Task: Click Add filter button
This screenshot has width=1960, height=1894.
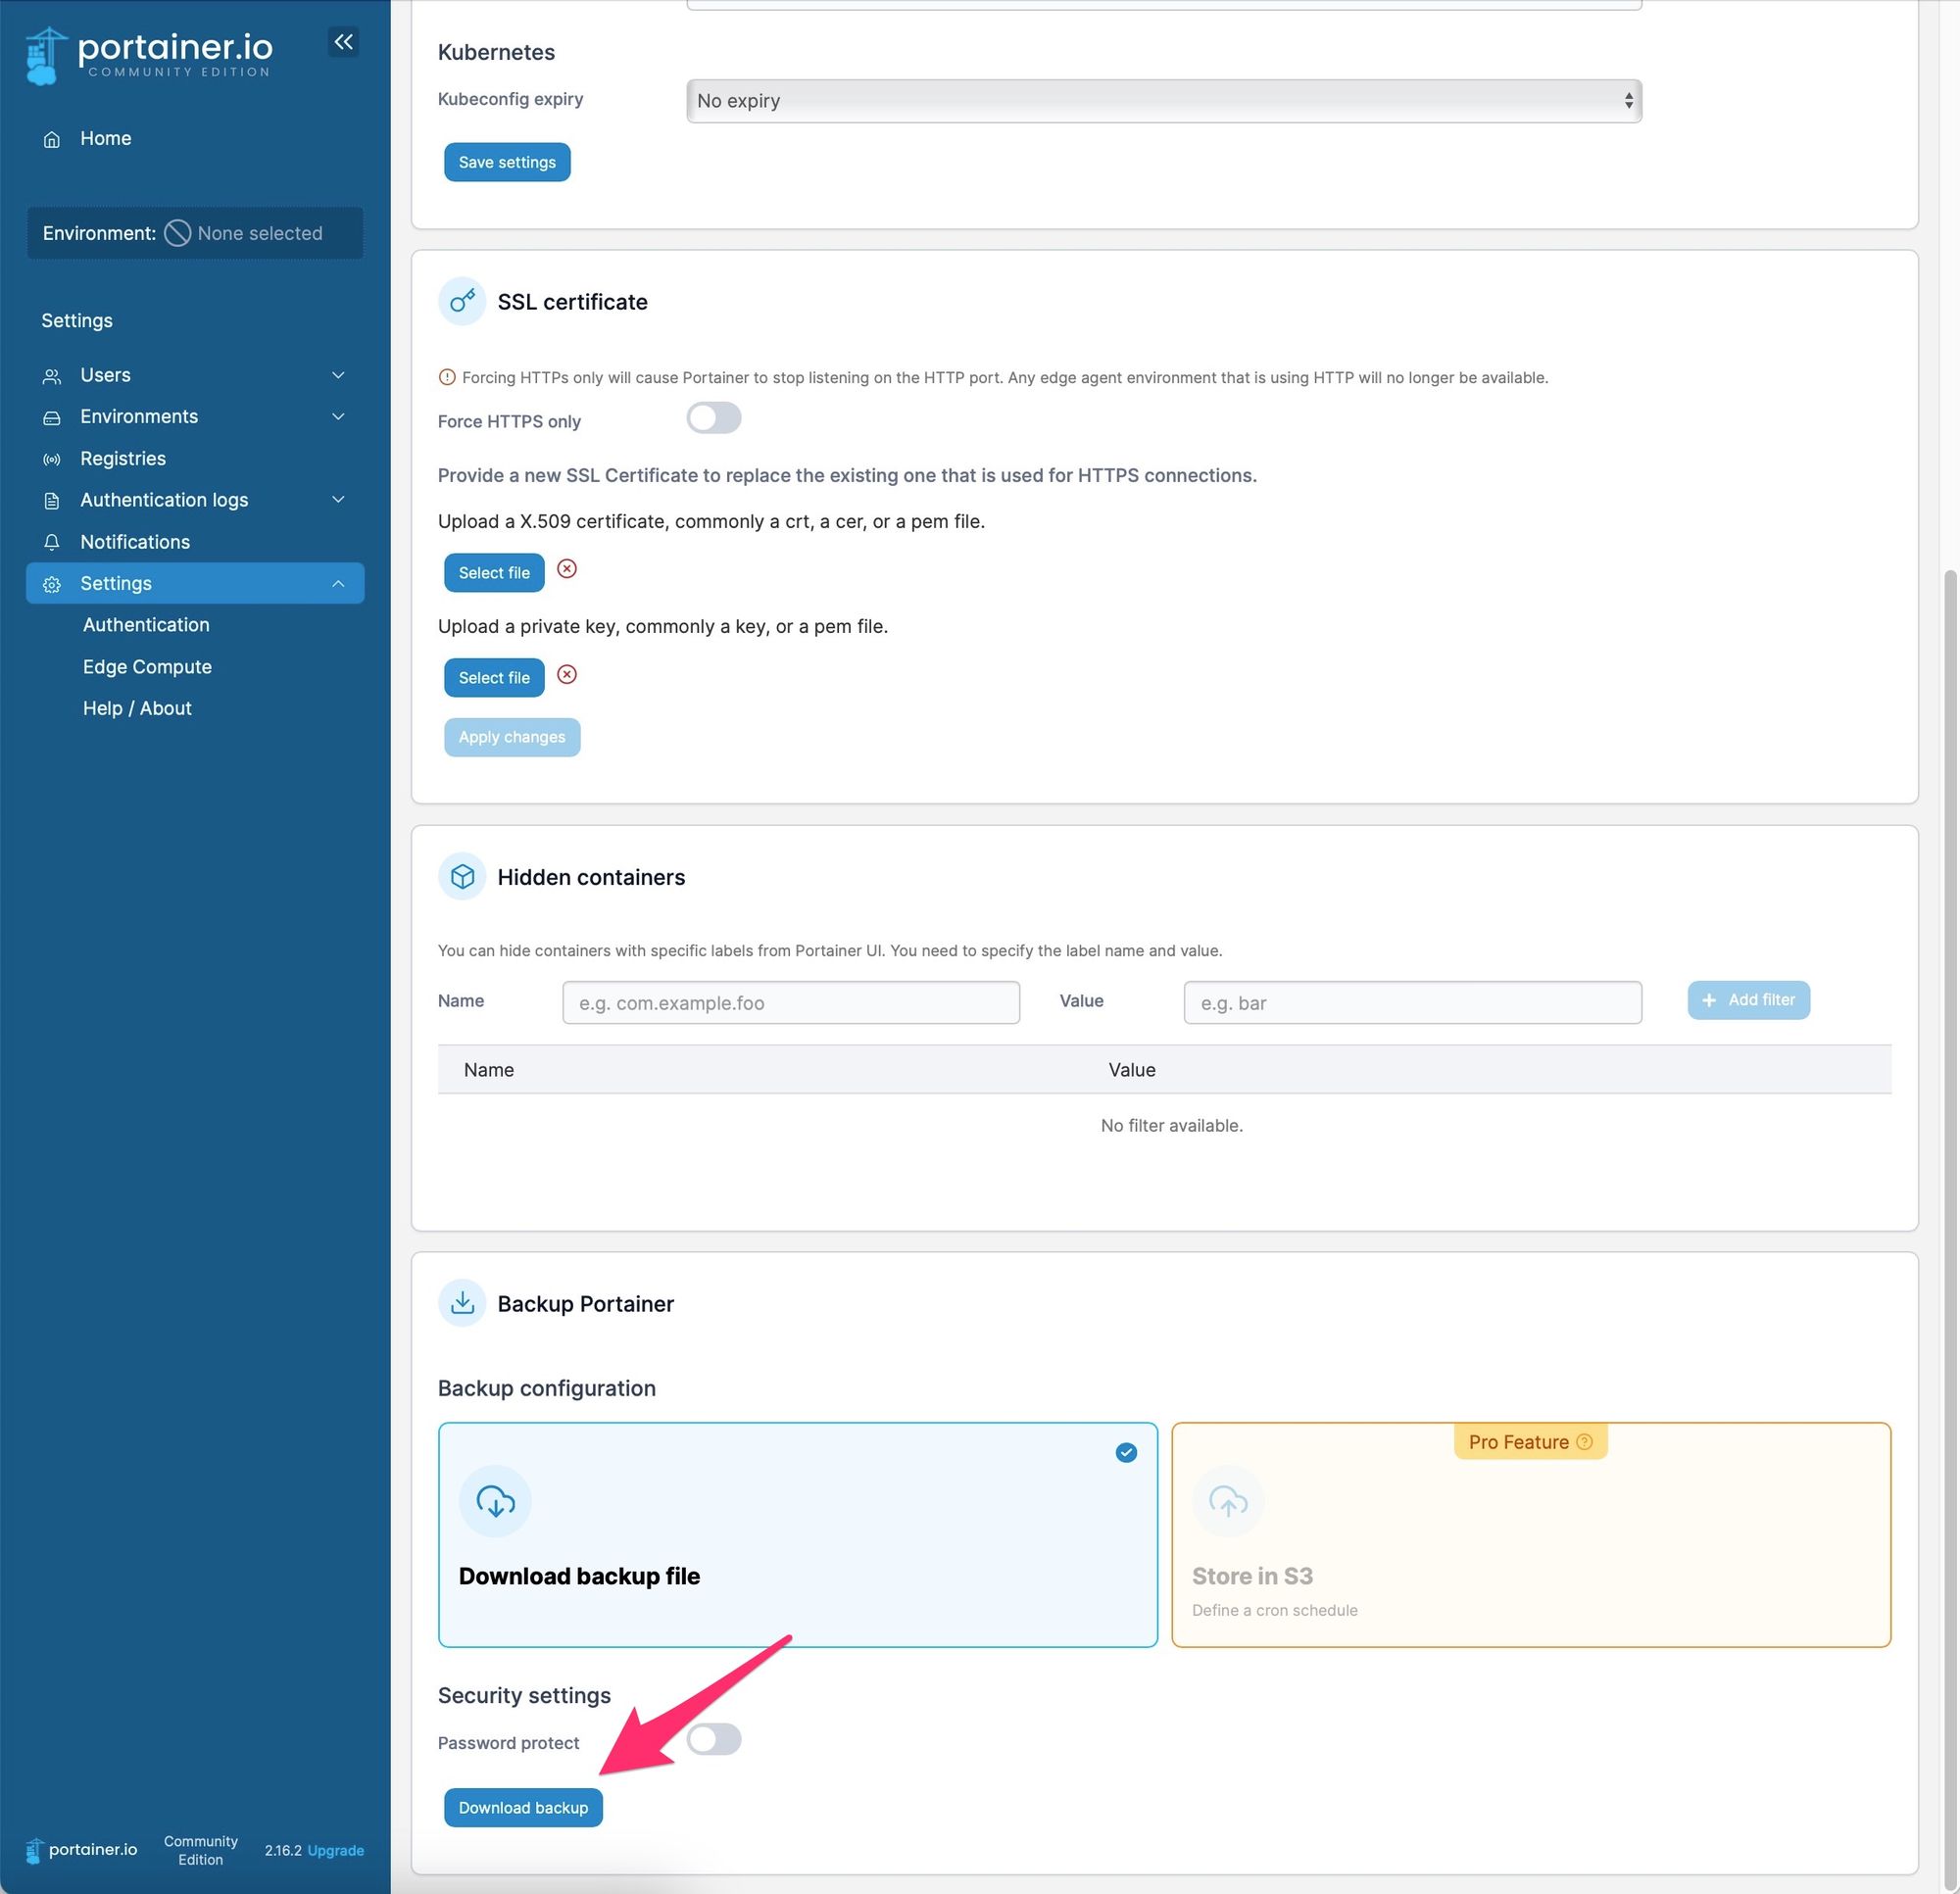Action: coord(1748,1000)
